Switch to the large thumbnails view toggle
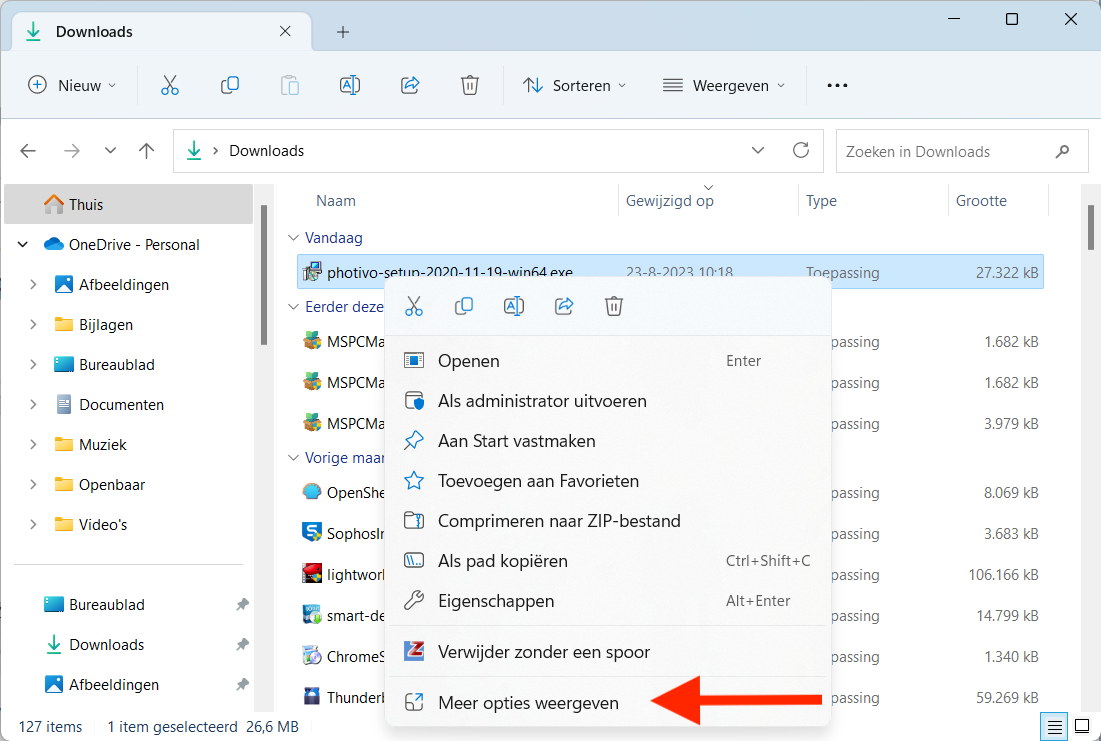The image size is (1101, 741). point(1081,726)
